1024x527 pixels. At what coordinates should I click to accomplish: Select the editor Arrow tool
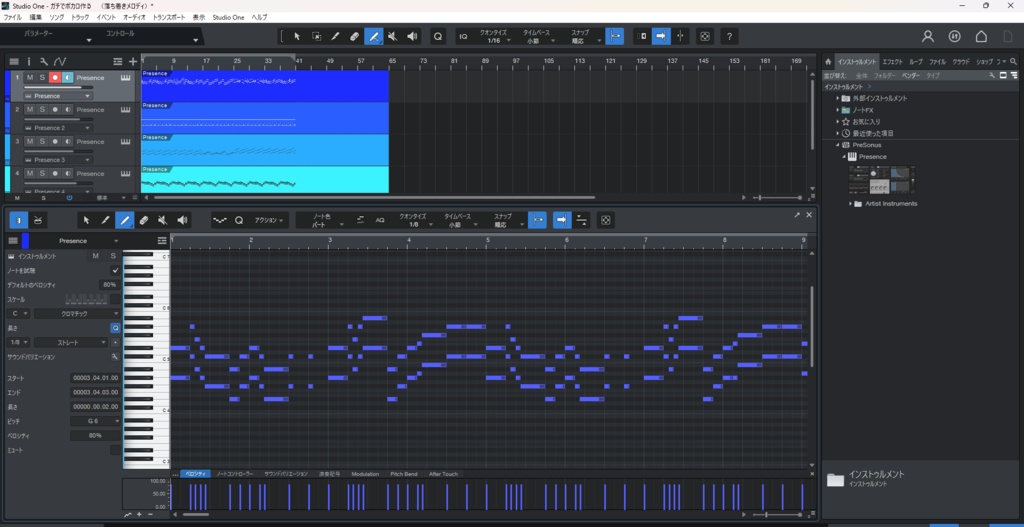pyautogui.click(x=86, y=220)
